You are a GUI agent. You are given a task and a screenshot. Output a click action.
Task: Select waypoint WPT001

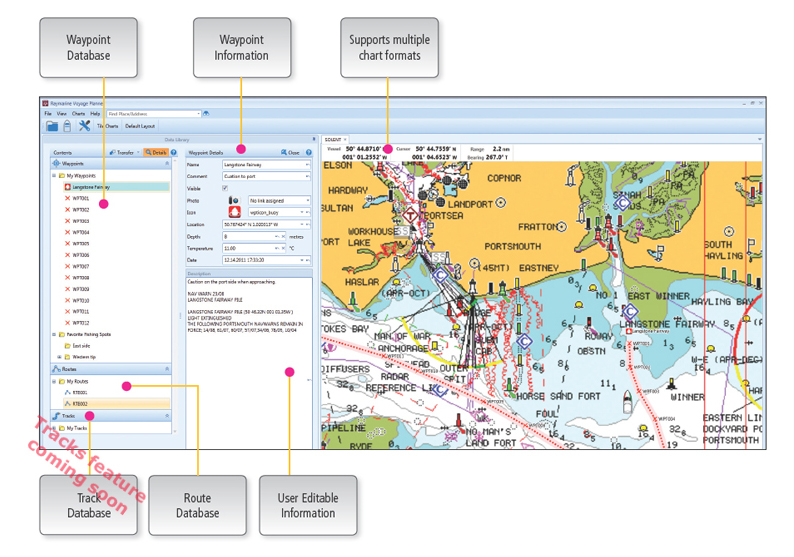tap(81, 198)
